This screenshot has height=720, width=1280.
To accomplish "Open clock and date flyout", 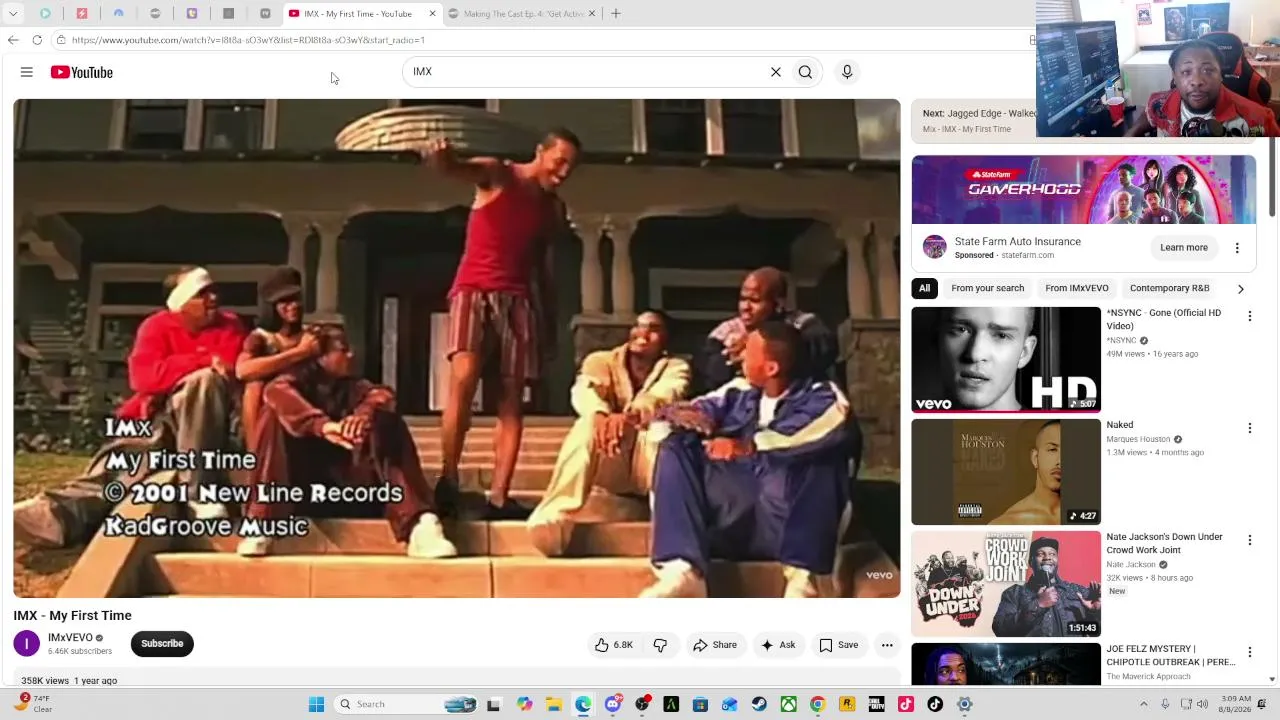I will point(1234,704).
